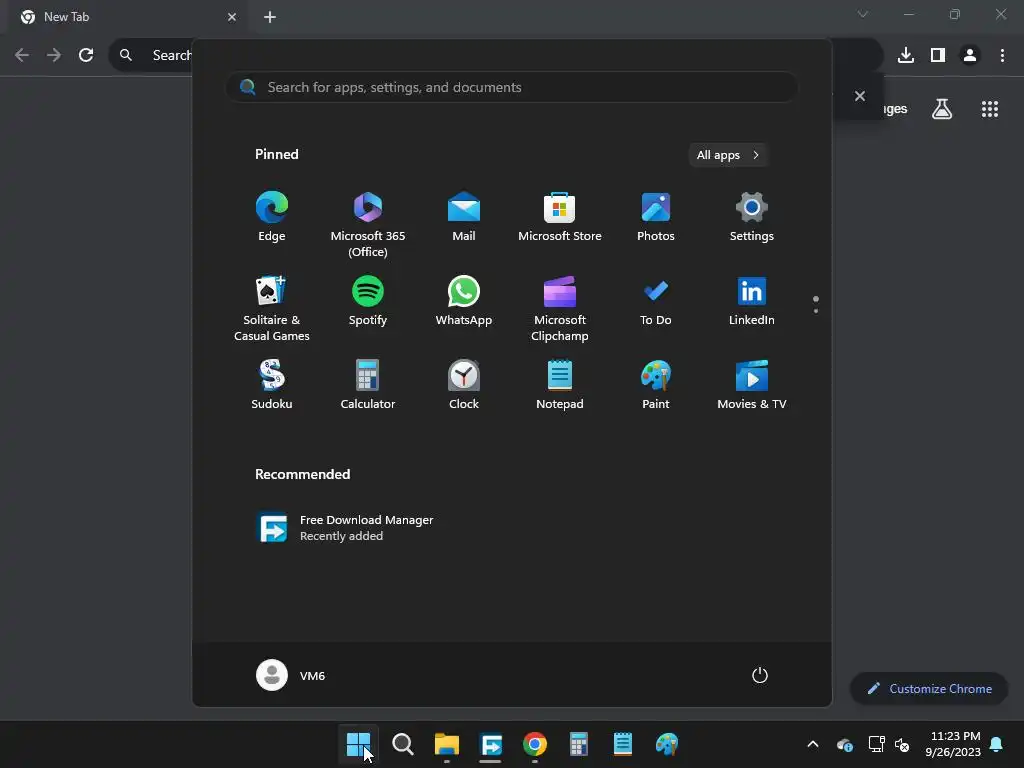Toggle Chrome side panel
Image resolution: width=1024 pixels, height=768 pixels.
coord(938,56)
